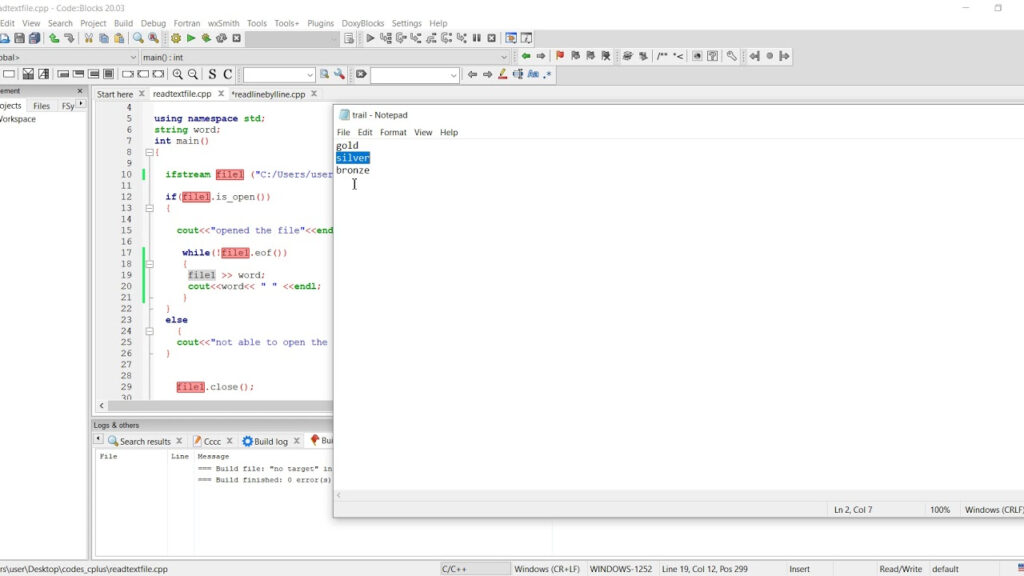Toggle bookmark with the red flag icon

click(560, 56)
